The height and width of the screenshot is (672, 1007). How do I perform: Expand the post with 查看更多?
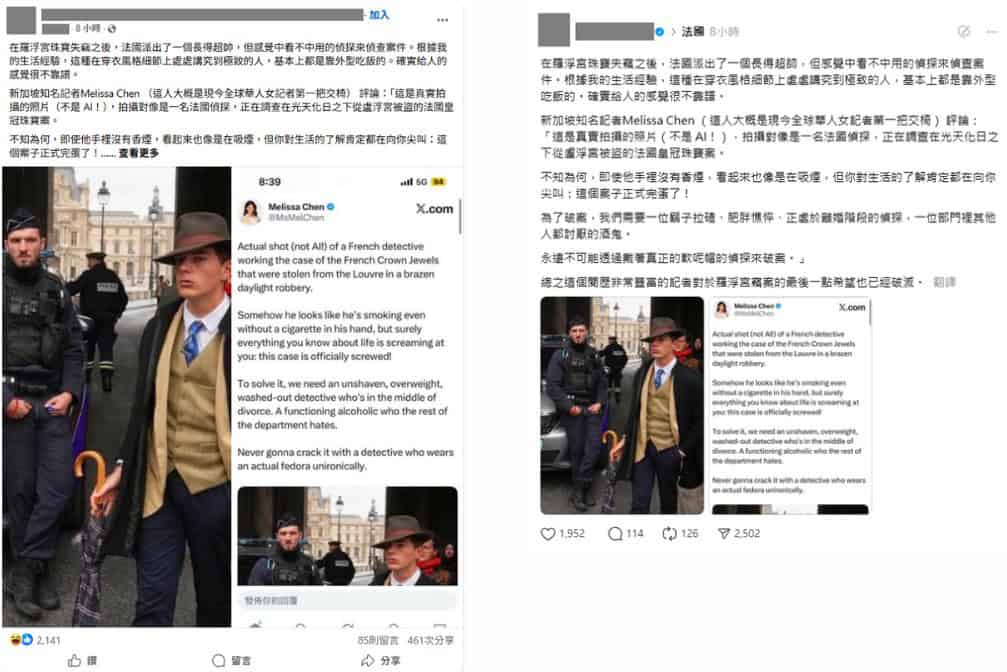(138, 153)
